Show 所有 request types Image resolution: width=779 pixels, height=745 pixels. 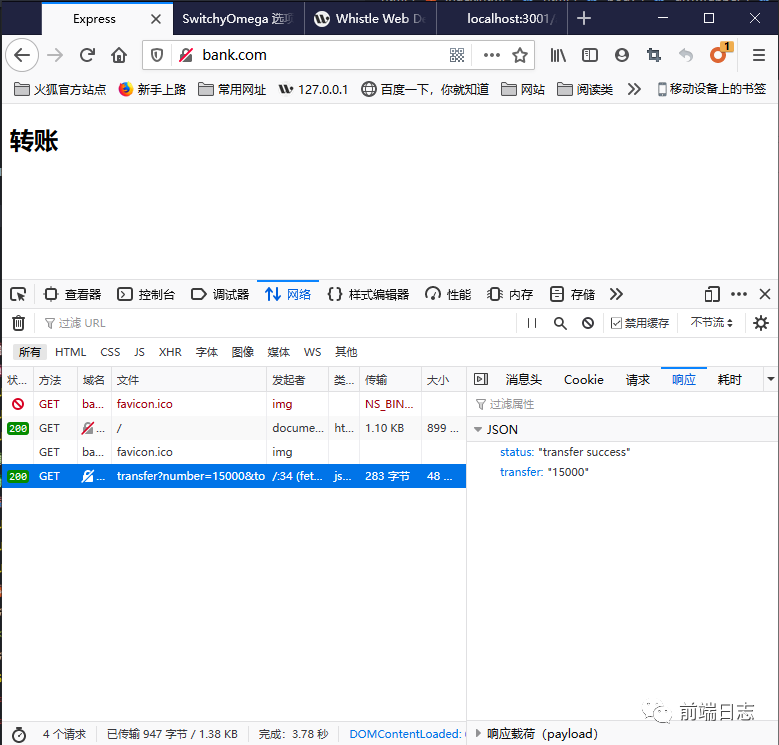coord(30,352)
